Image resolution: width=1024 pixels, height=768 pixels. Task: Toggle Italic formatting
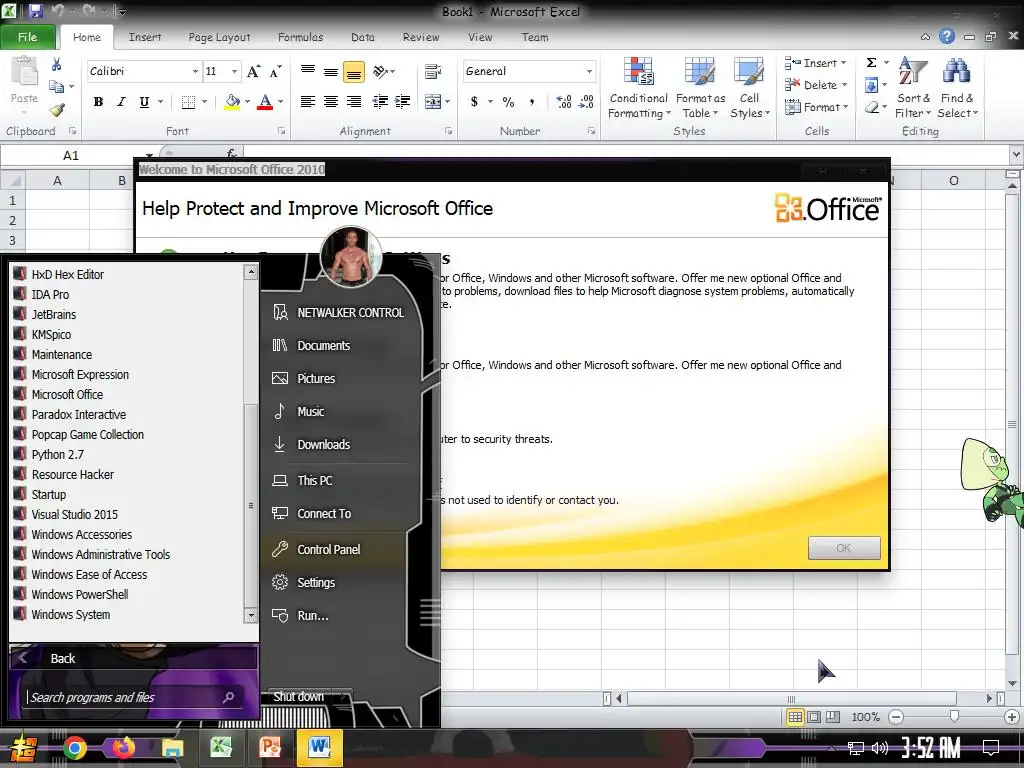click(121, 102)
